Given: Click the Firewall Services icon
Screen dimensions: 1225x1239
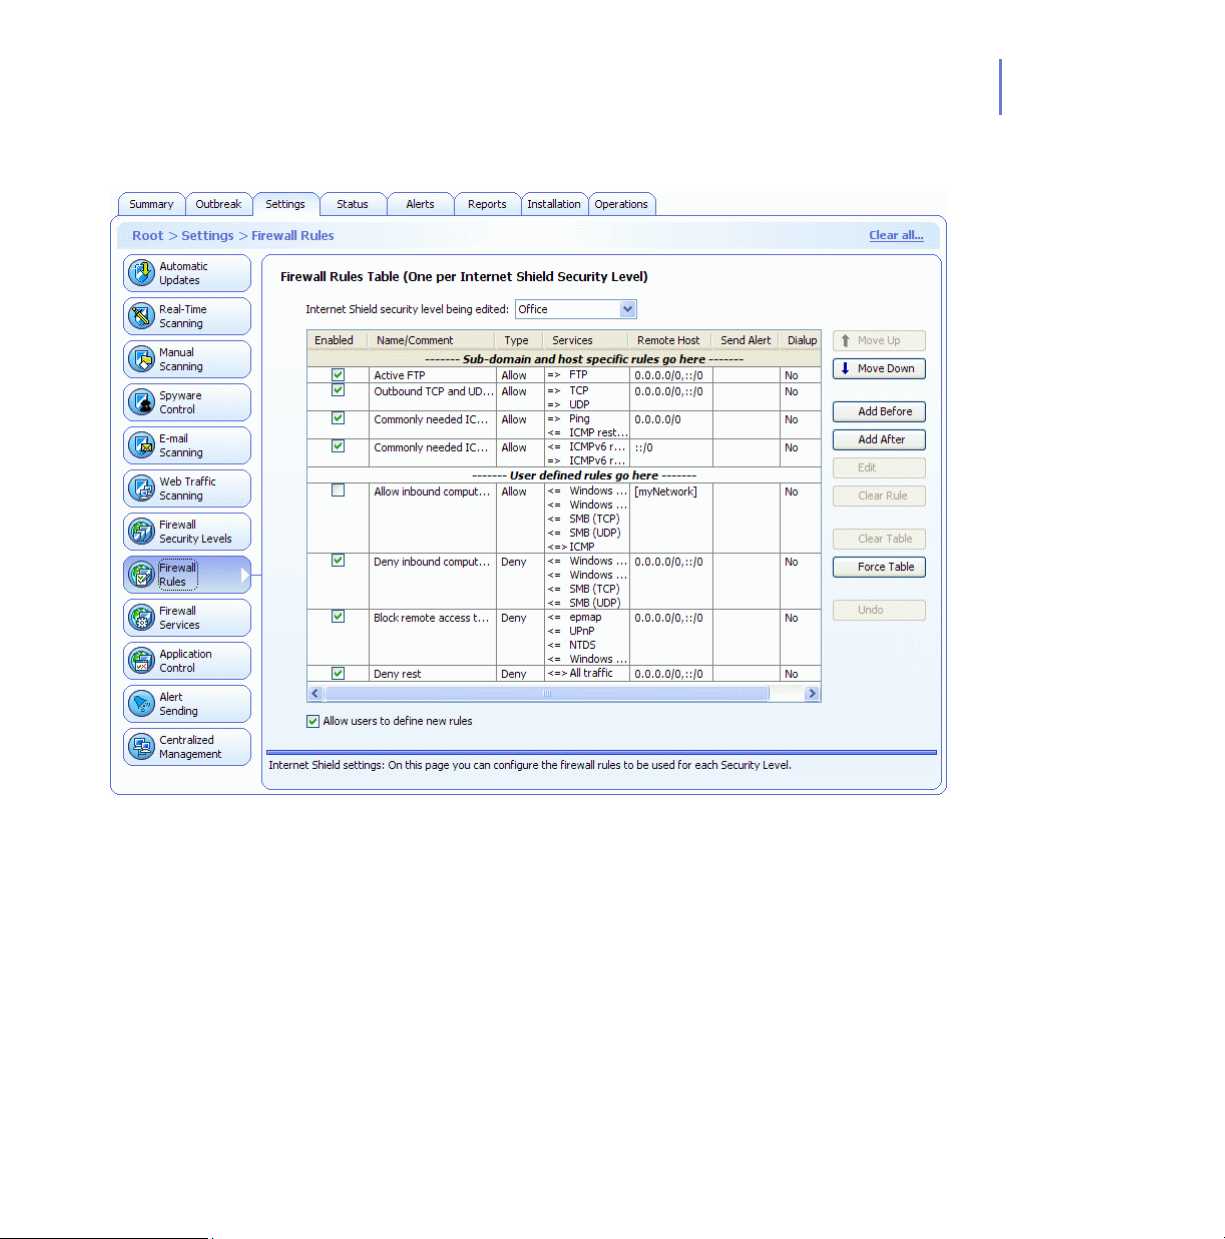Looking at the screenshot, I should (142, 617).
